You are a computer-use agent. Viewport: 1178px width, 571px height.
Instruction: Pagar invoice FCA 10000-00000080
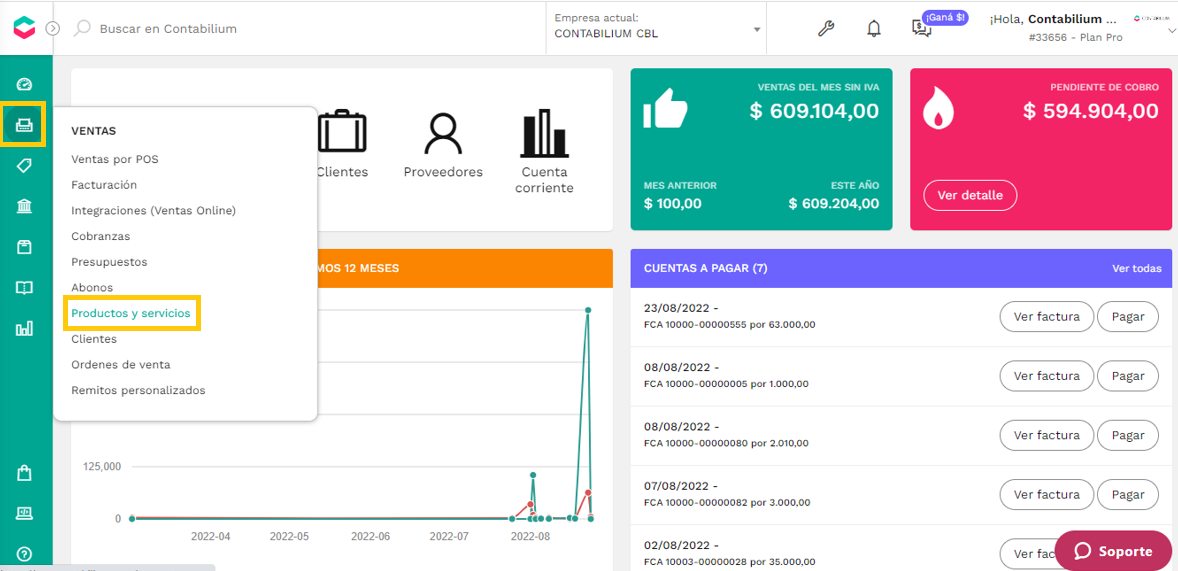click(x=1128, y=435)
